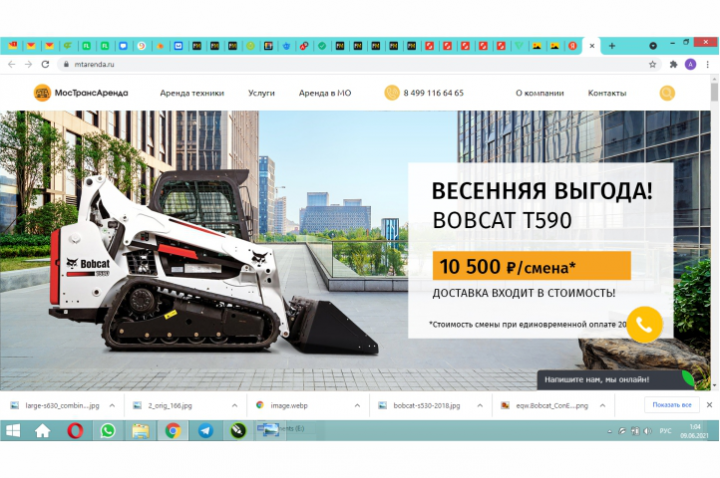The height and width of the screenshot is (478, 720).
Task: Open downloaded file bobcat-s530-2018.jpg
Action: 419,405
